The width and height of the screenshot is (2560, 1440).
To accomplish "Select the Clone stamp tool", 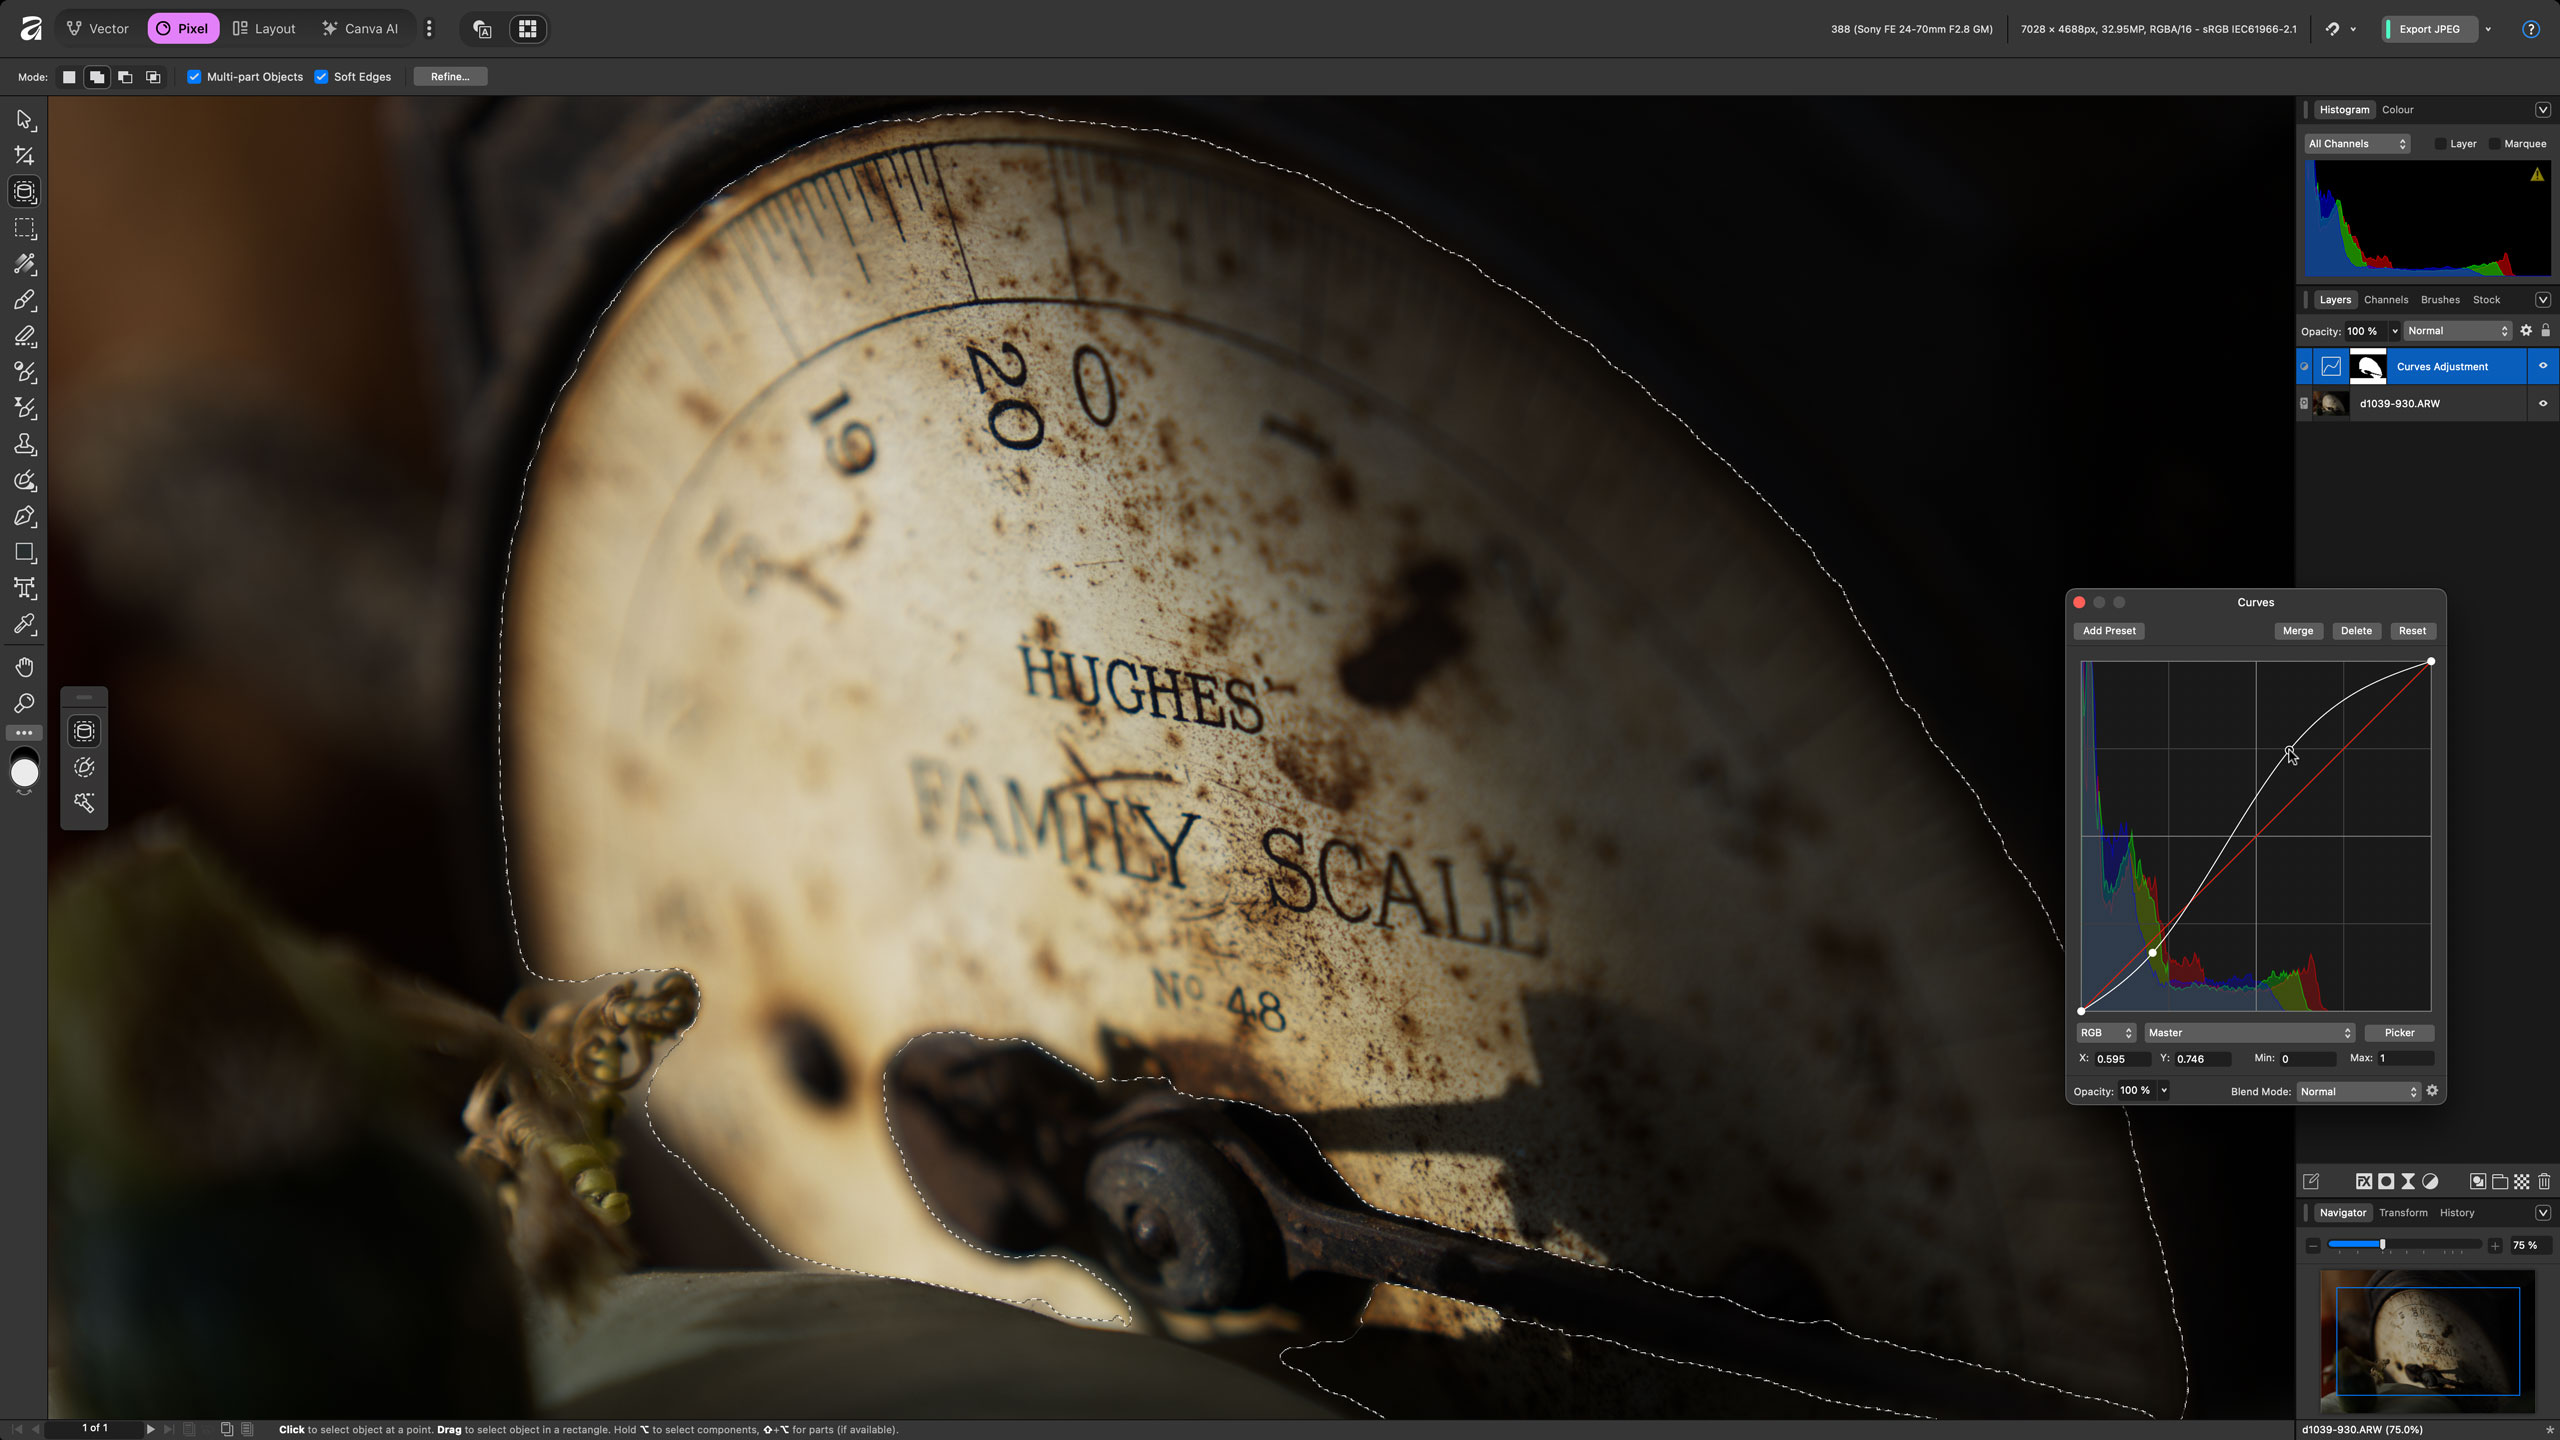I will [25, 444].
